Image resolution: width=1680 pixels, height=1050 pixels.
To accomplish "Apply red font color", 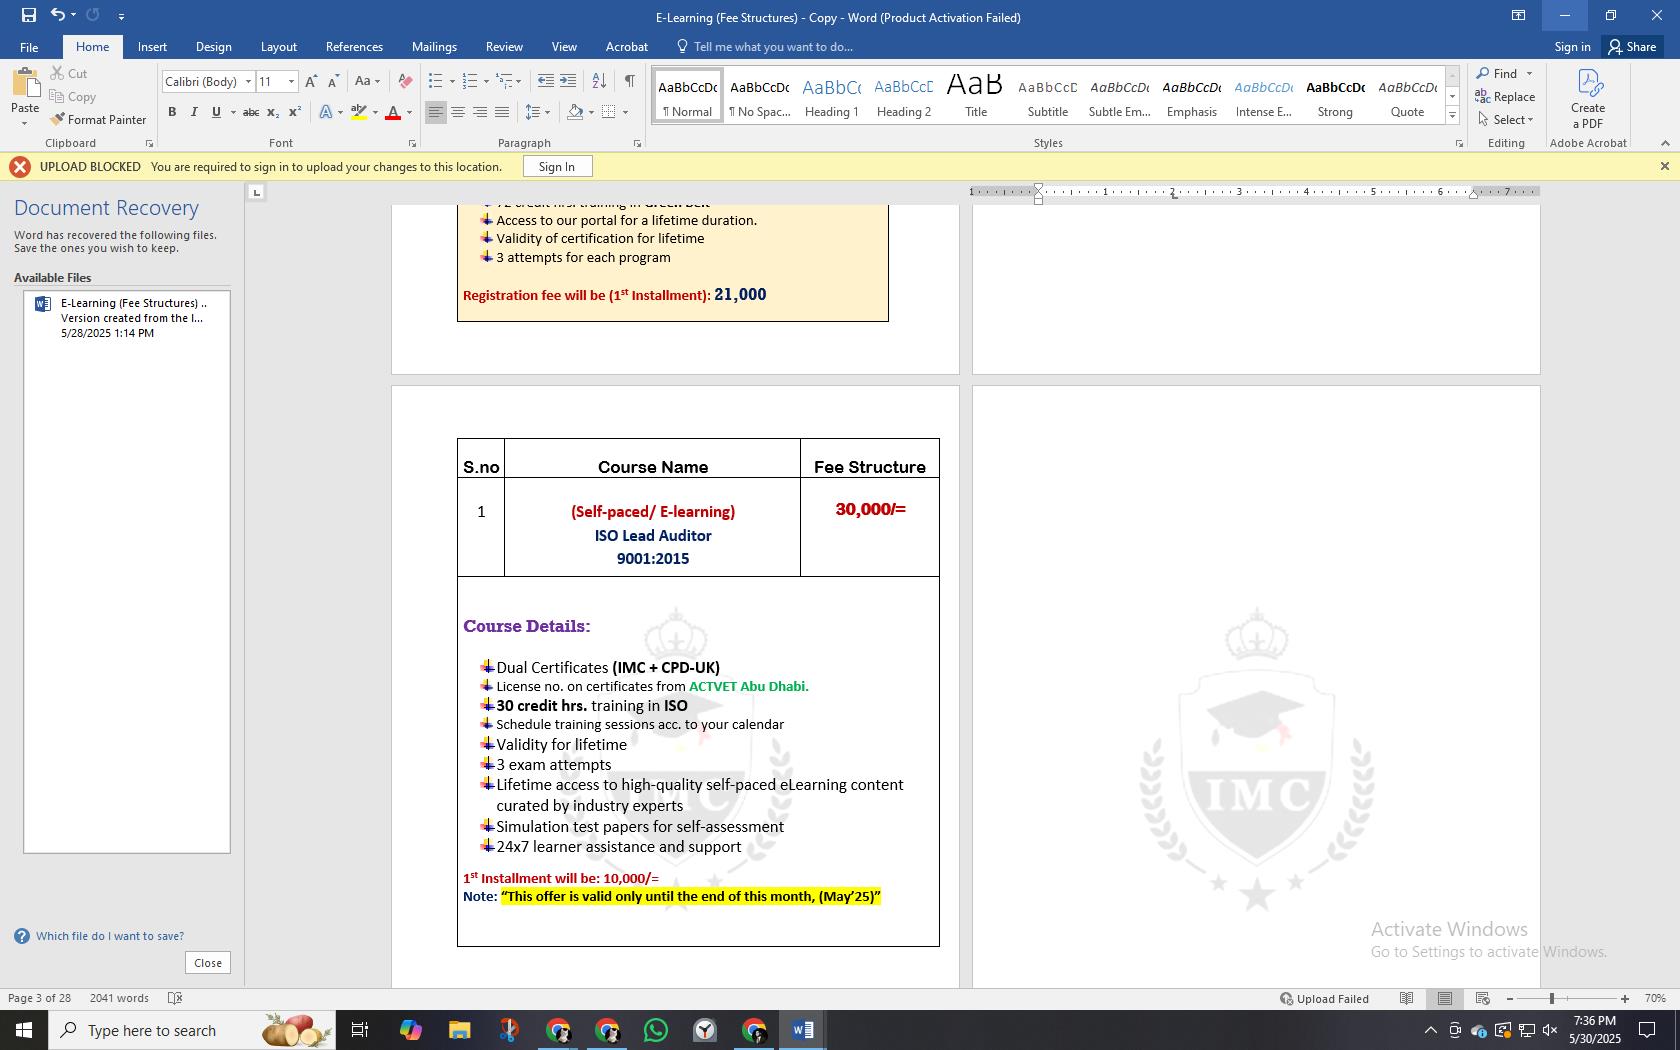I will coord(393,112).
